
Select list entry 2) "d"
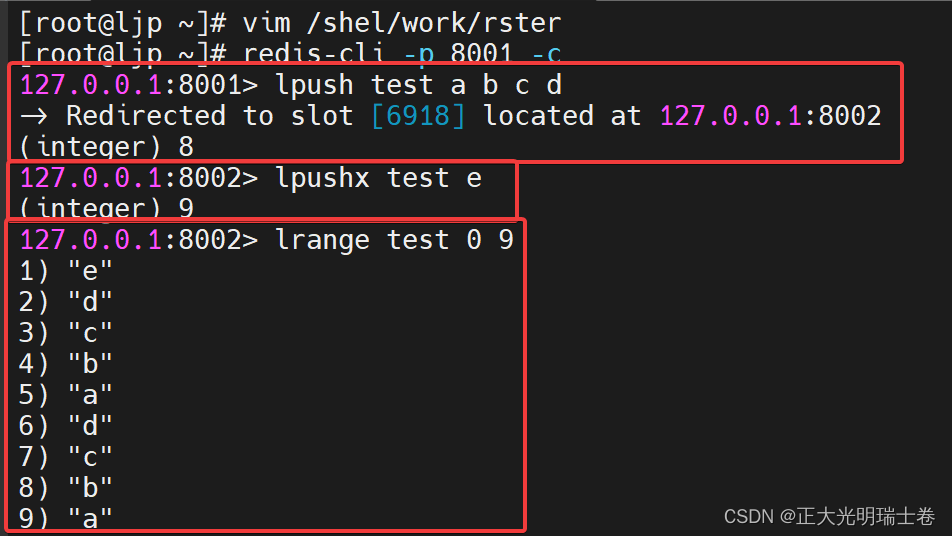pyautogui.click(x=66, y=301)
